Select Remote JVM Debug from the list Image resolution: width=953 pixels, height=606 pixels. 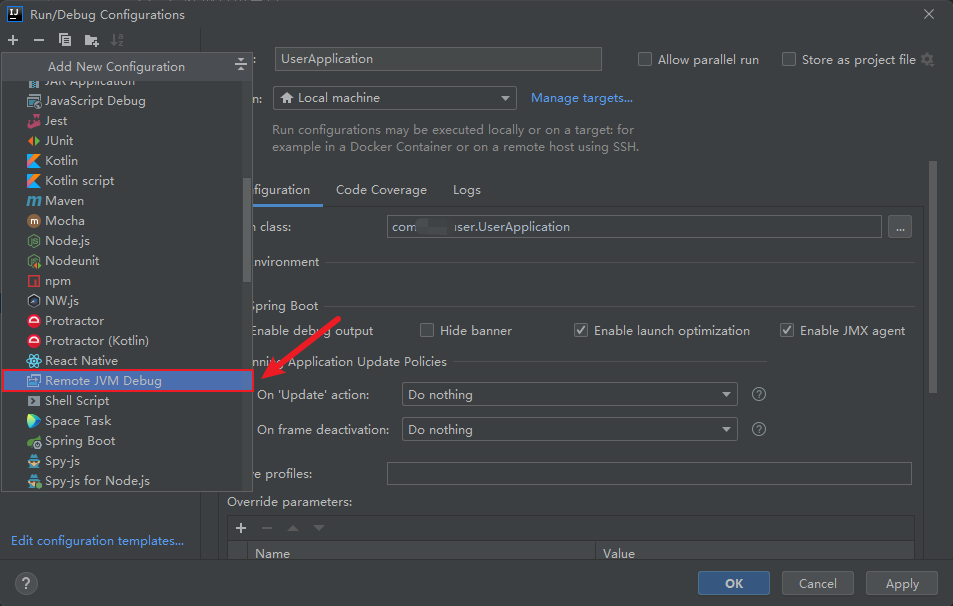click(103, 380)
